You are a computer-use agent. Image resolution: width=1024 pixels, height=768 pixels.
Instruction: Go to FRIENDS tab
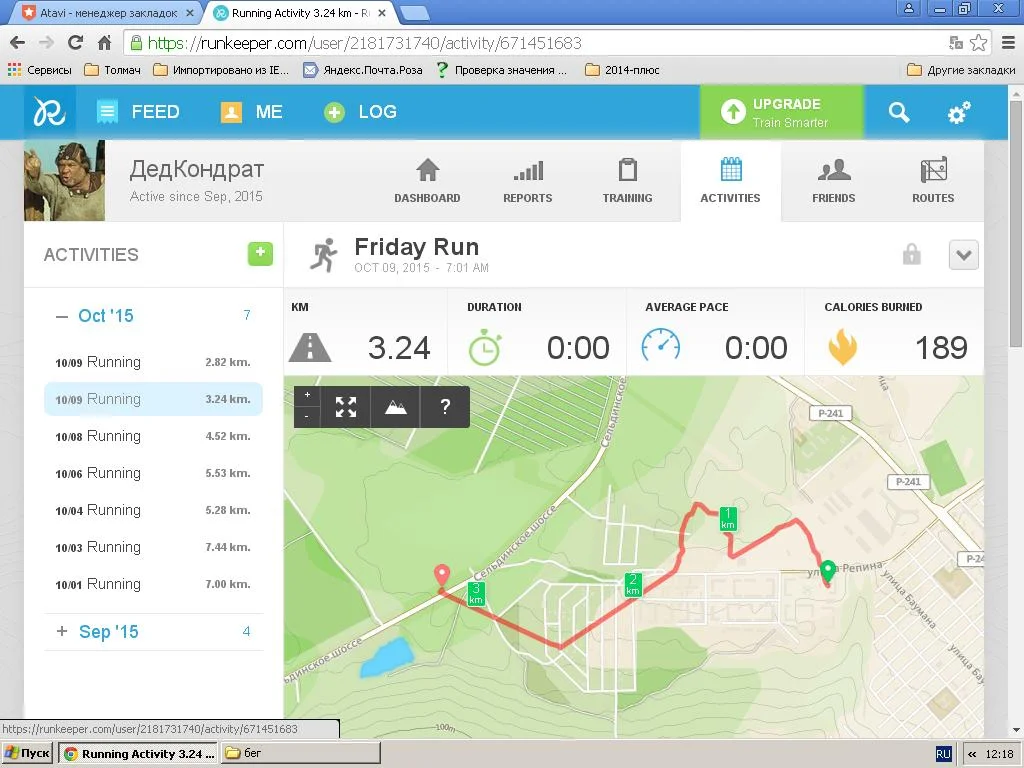pos(833,181)
